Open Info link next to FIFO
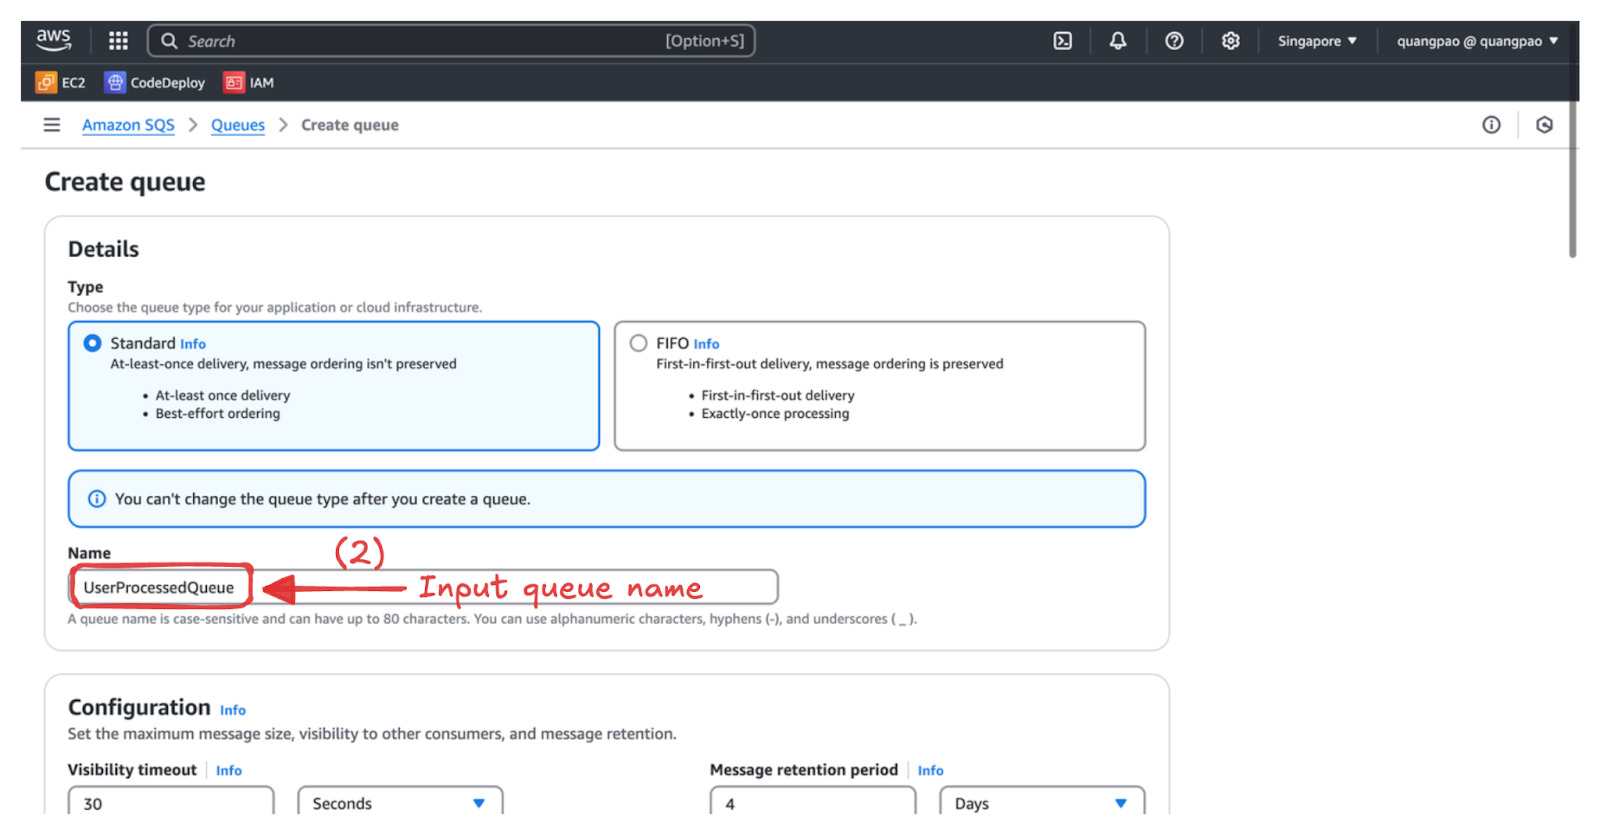Image resolution: width=1600 pixels, height=835 pixels. [x=706, y=344]
